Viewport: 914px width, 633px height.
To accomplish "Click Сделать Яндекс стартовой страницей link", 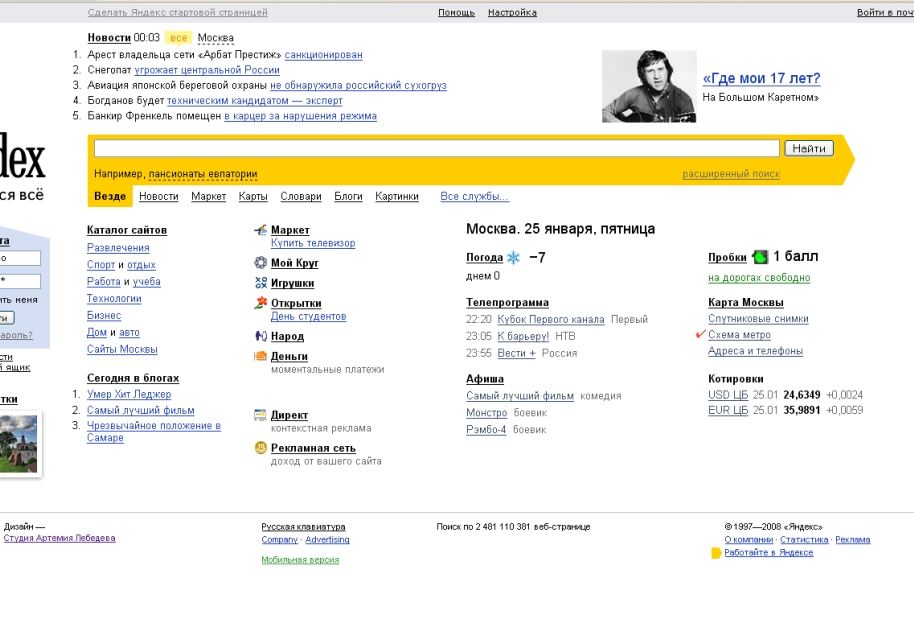I will (178, 12).
